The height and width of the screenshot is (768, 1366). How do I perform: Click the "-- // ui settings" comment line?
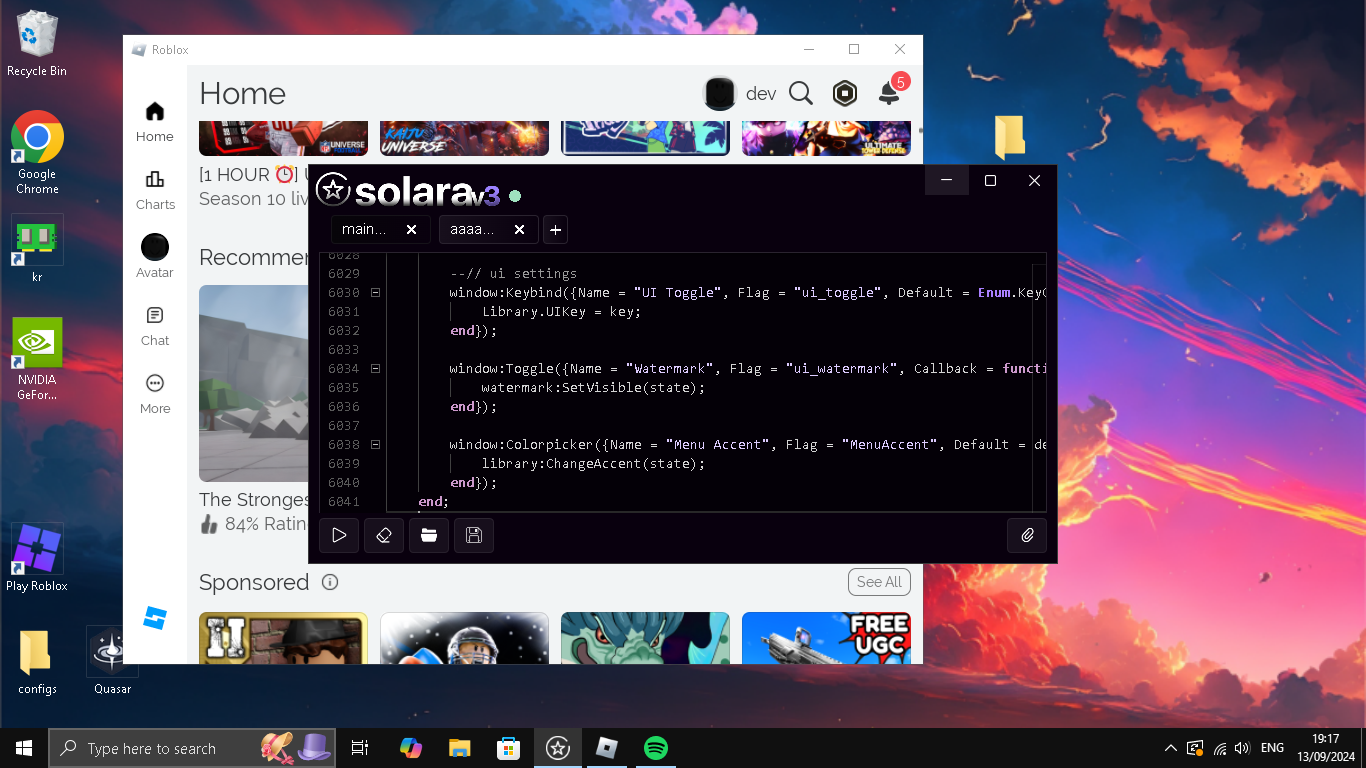point(513,274)
